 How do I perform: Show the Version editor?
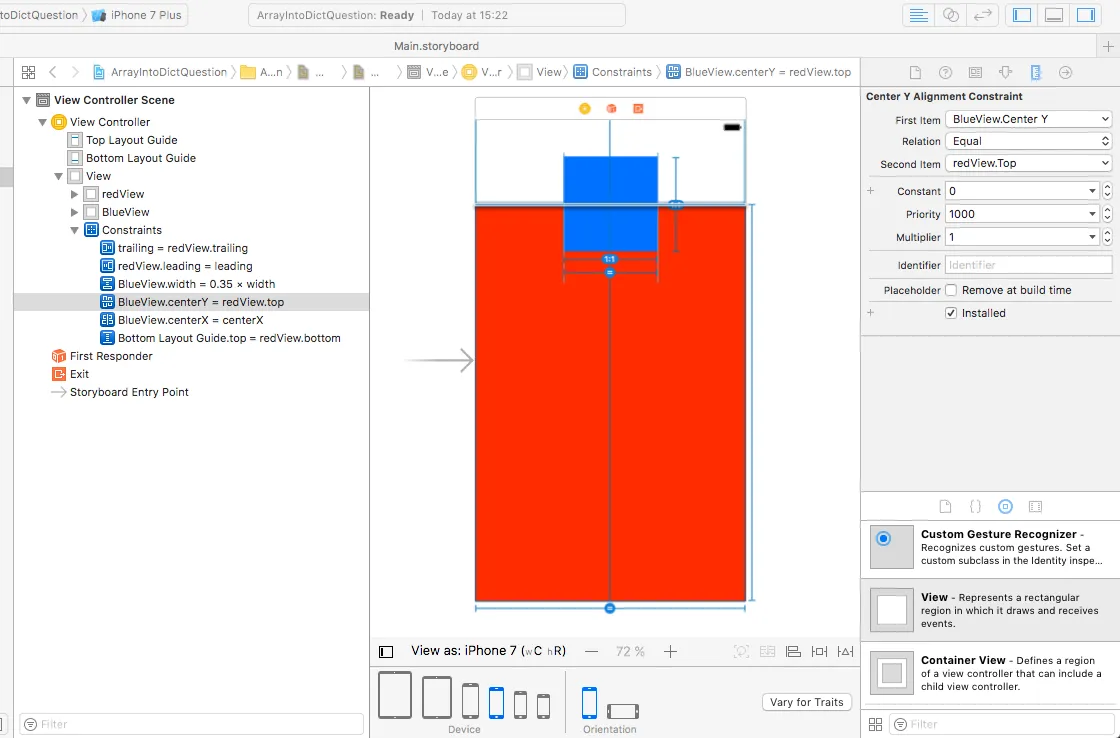[x=983, y=15]
